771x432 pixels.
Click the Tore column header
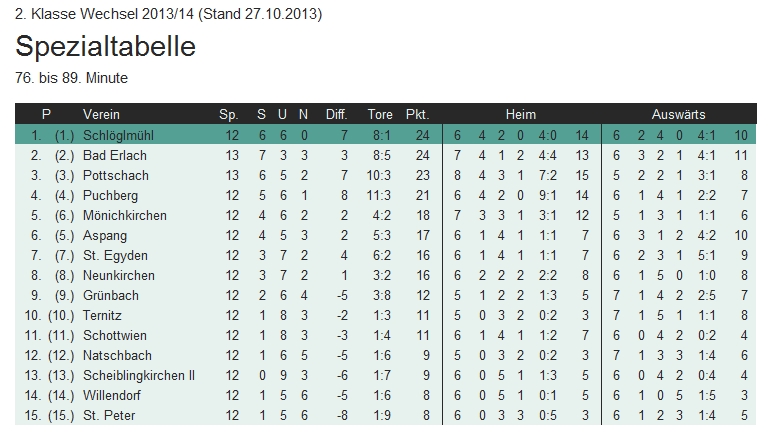point(380,114)
